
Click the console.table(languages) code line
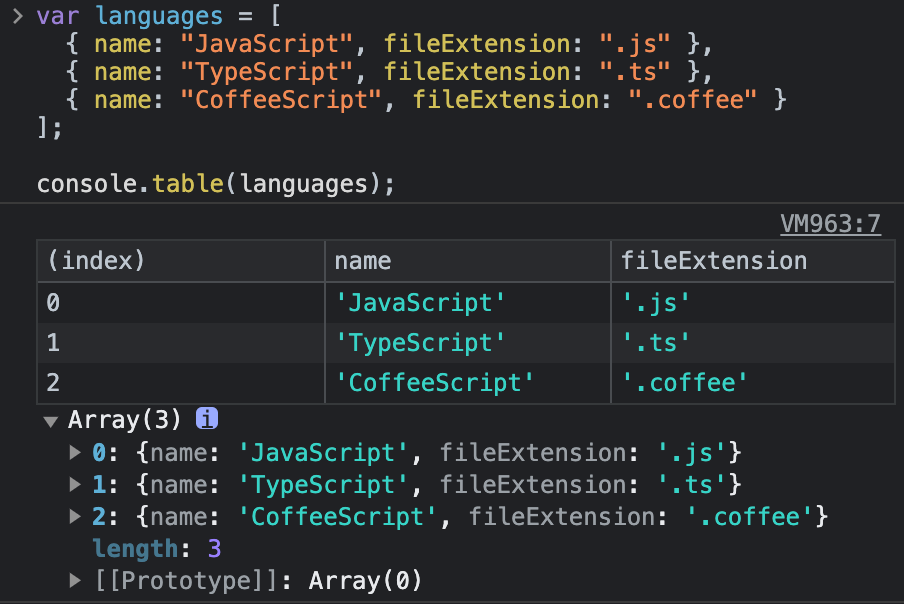click(216, 184)
